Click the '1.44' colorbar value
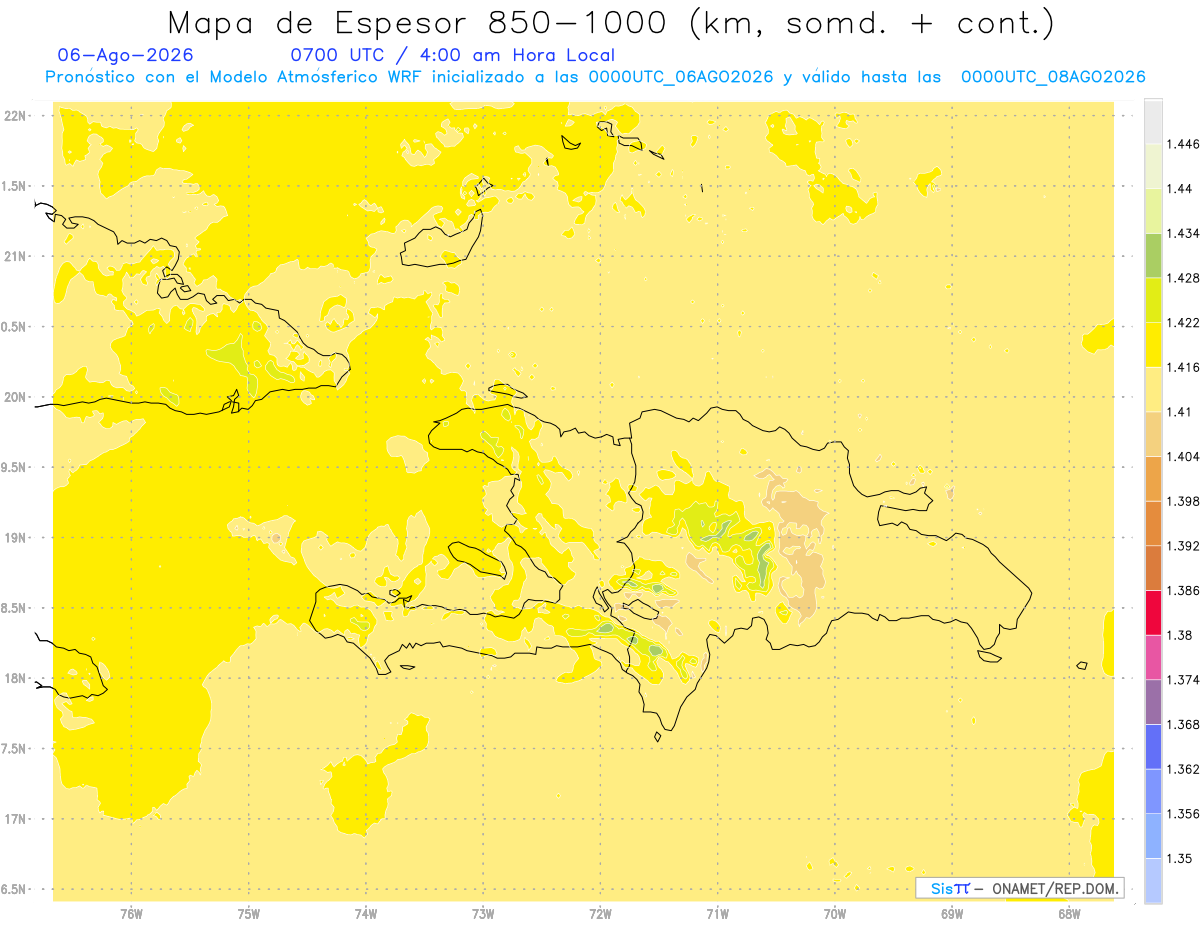This screenshot has height=927, width=1200. pyautogui.click(x=1179, y=188)
